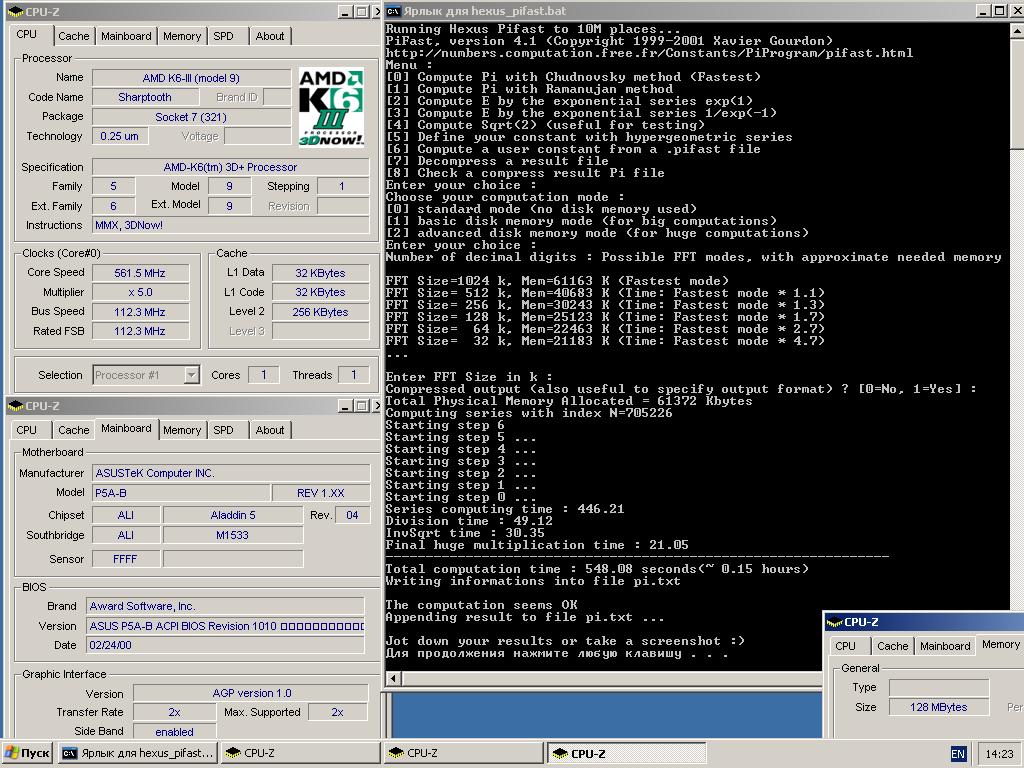Open About tab in top CPU-Z window
Screen dimensions: 1024x768
[x=270, y=36]
